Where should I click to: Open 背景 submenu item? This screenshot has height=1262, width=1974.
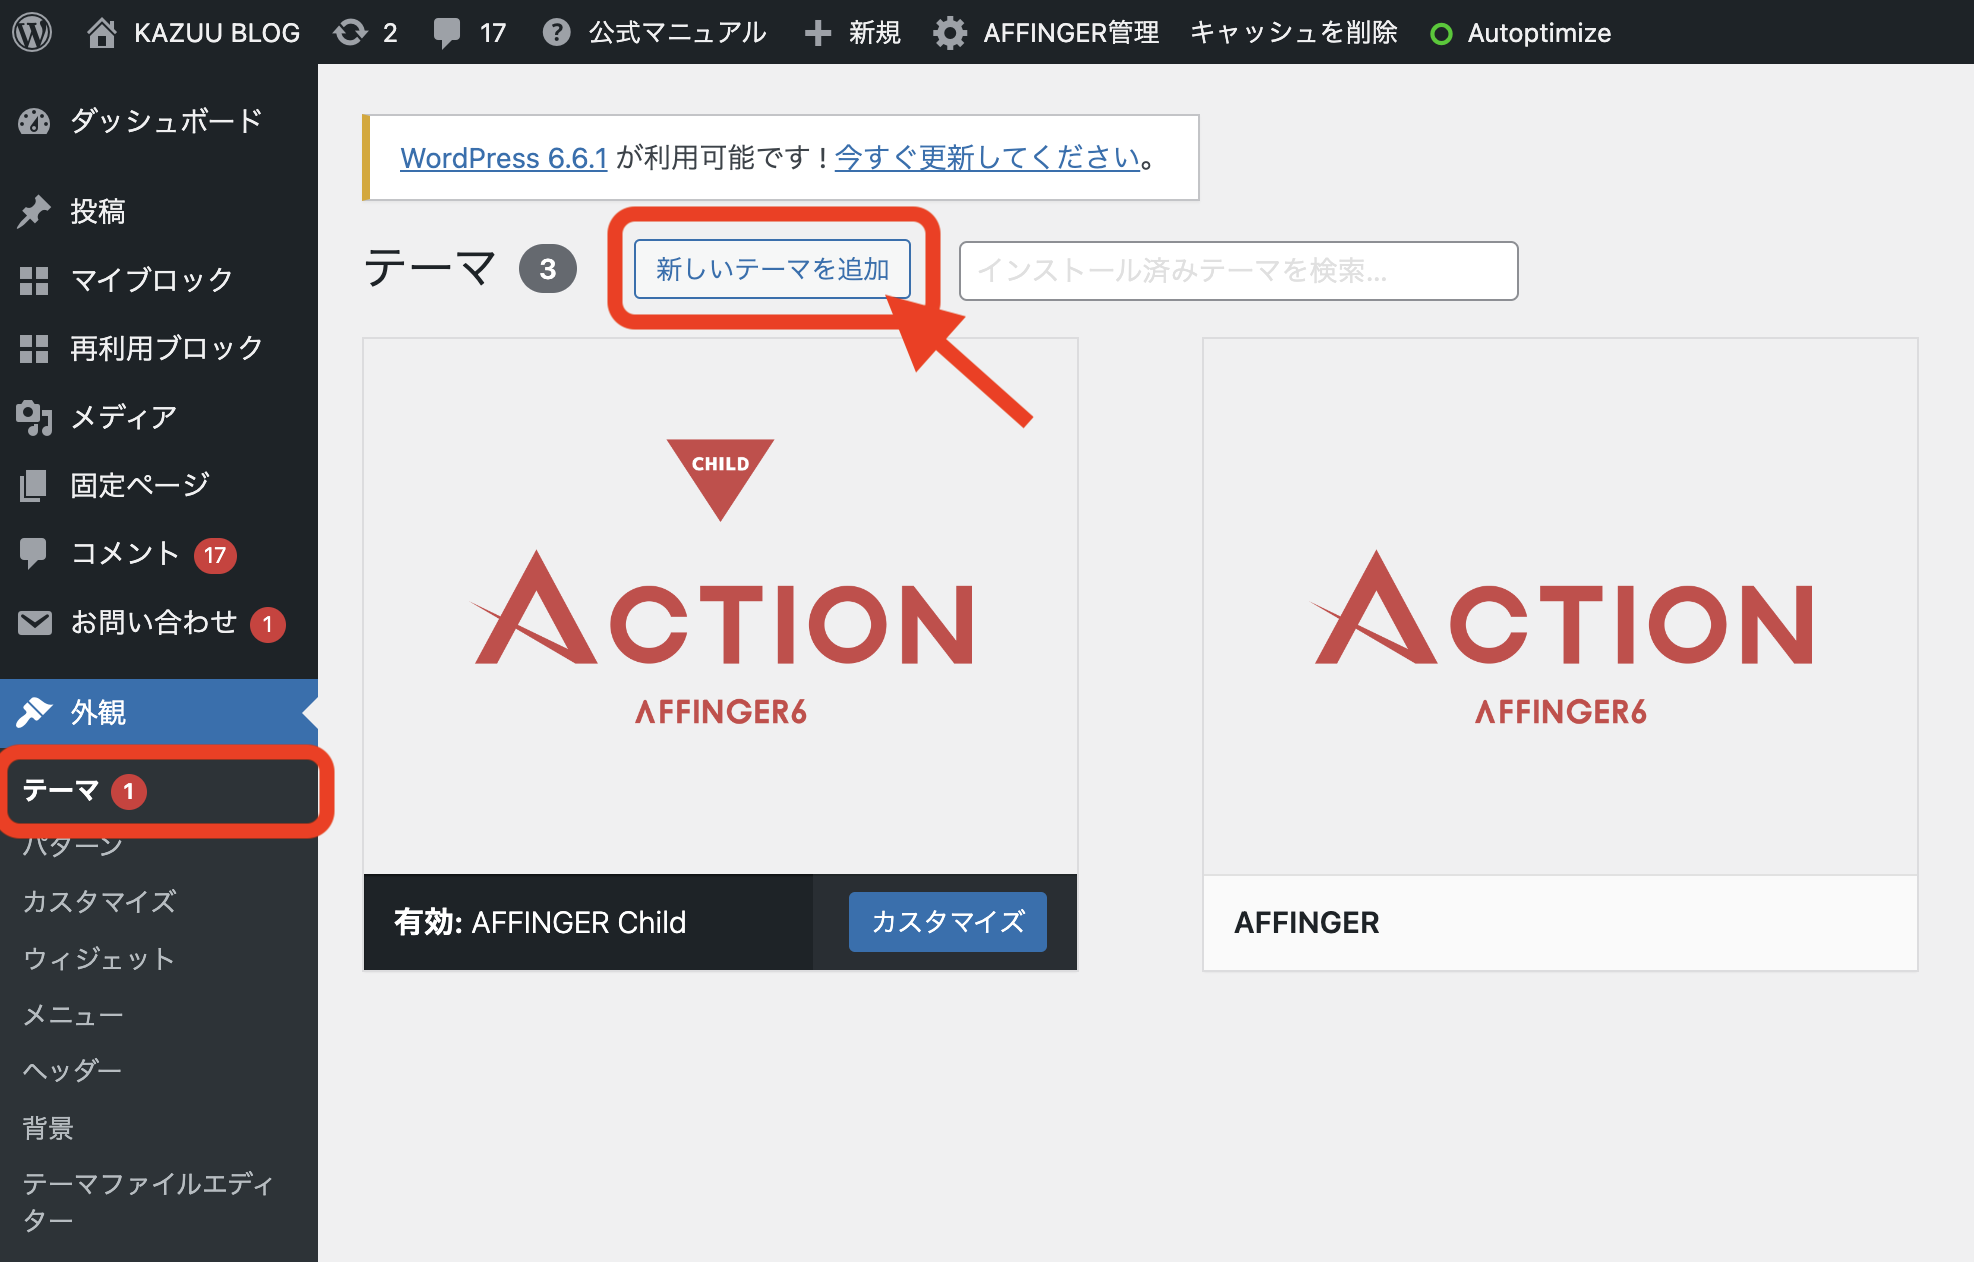click(48, 1128)
